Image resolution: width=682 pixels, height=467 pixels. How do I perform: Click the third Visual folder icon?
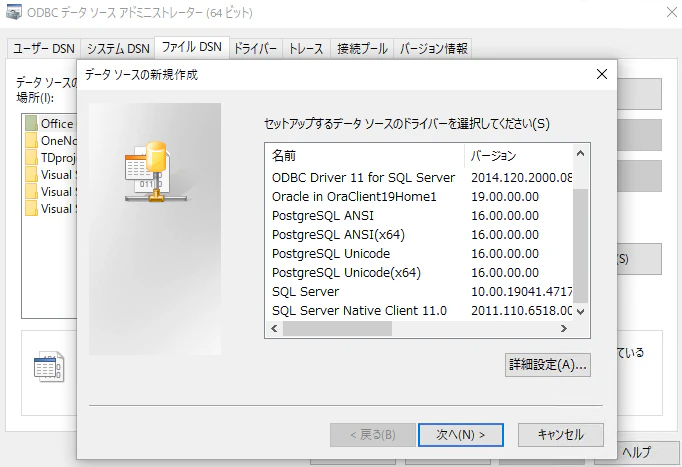click(x=31, y=208)
